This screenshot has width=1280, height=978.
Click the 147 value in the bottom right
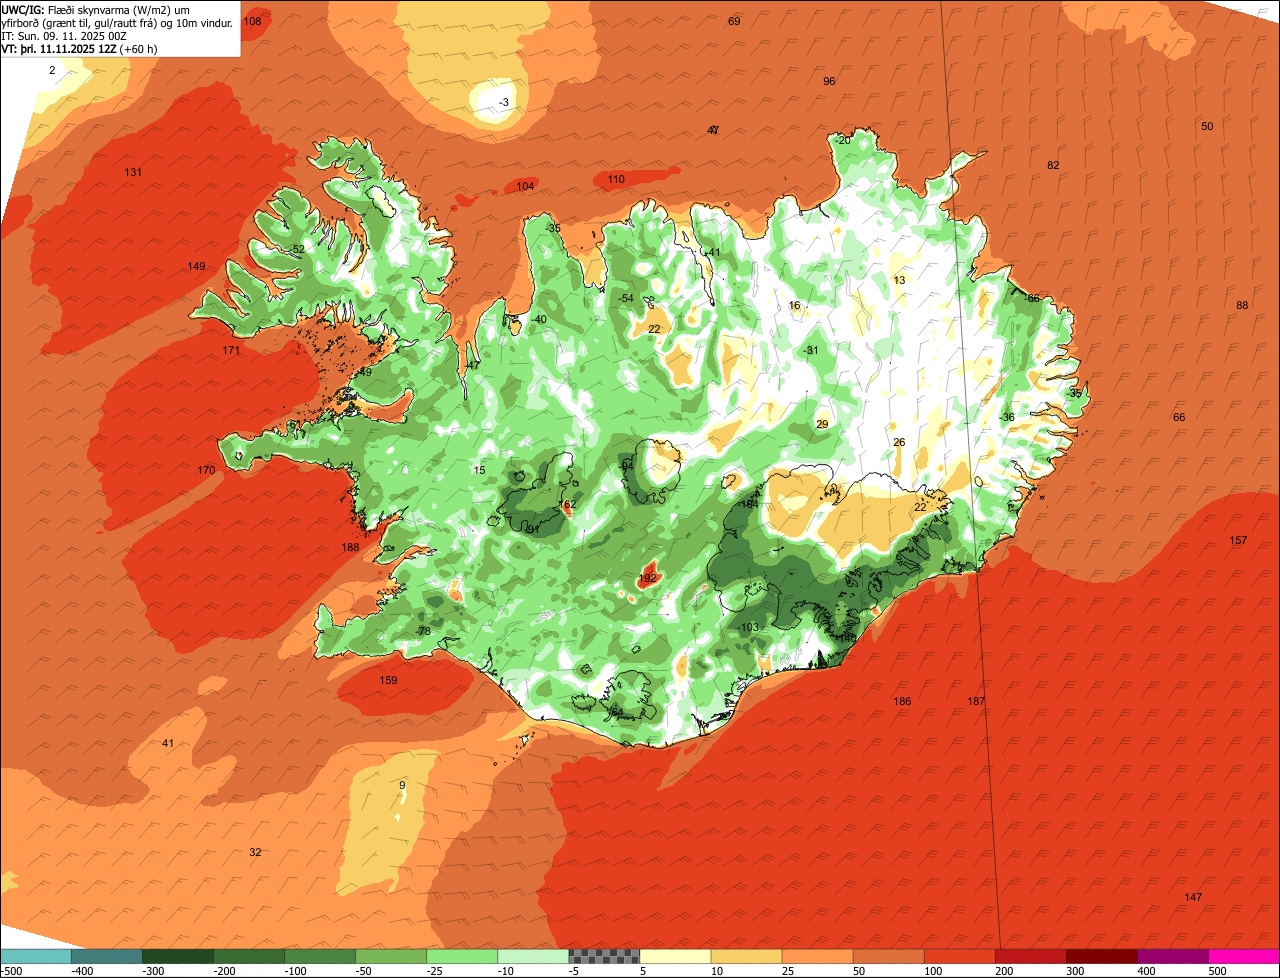[x=1193, y=897]
